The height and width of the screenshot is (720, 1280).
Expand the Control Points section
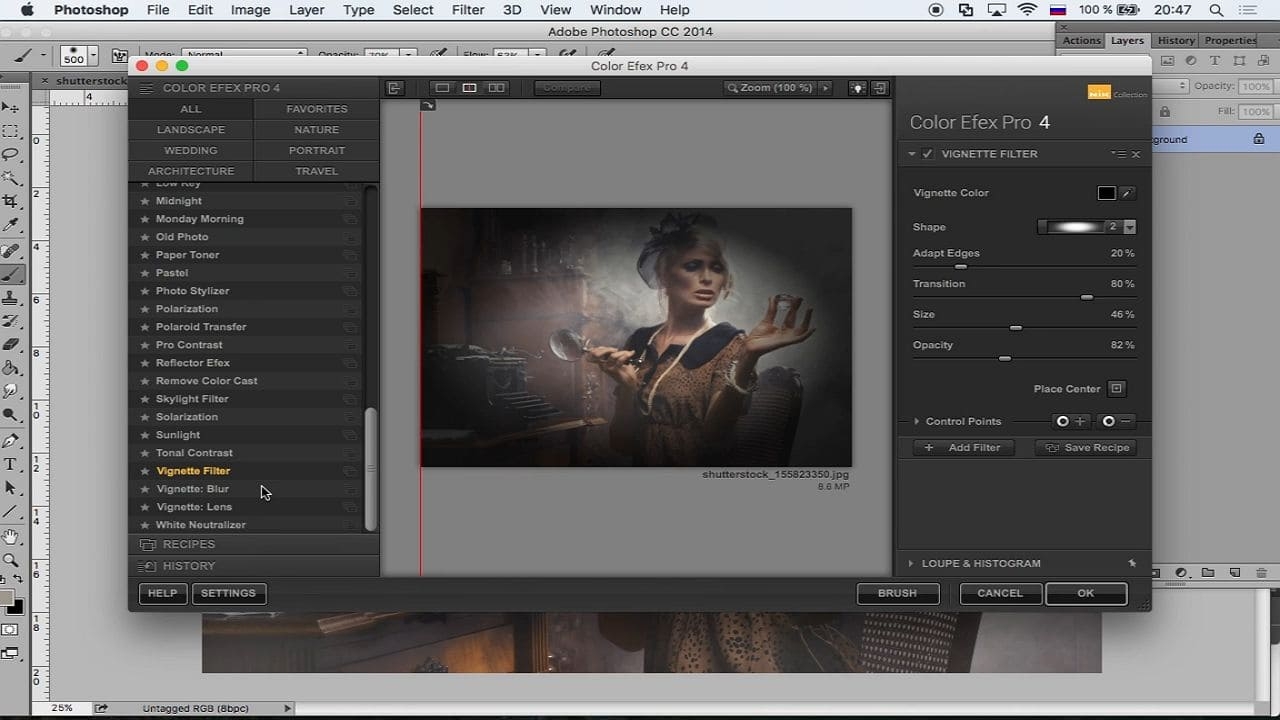coord(916,421)
